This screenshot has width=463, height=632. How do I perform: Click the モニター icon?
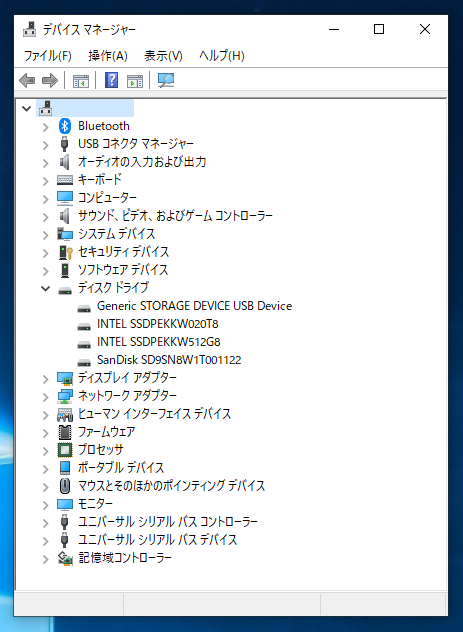click(65, 504)
